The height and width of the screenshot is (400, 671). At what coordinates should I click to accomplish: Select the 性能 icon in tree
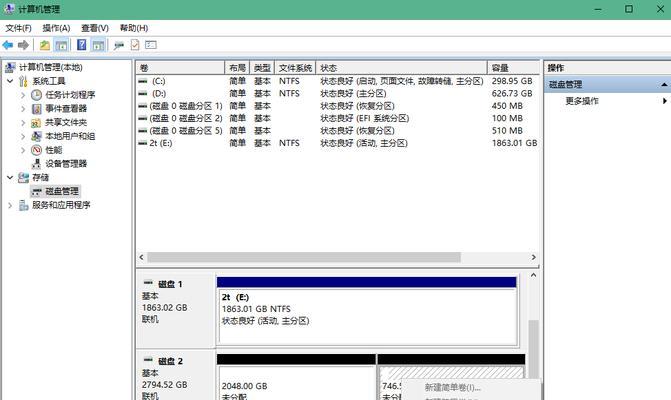[36, 150]
